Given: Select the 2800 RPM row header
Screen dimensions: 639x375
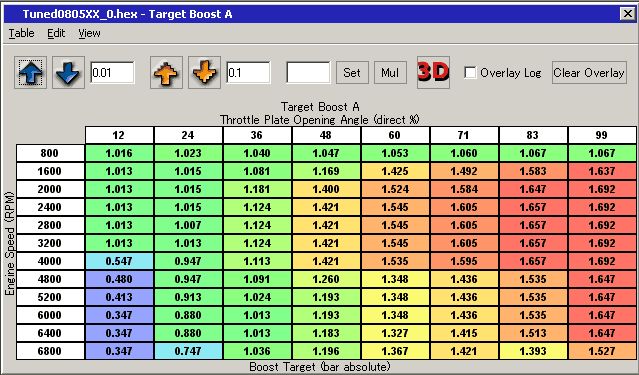Looking at the screenshot, I should 50,225.
